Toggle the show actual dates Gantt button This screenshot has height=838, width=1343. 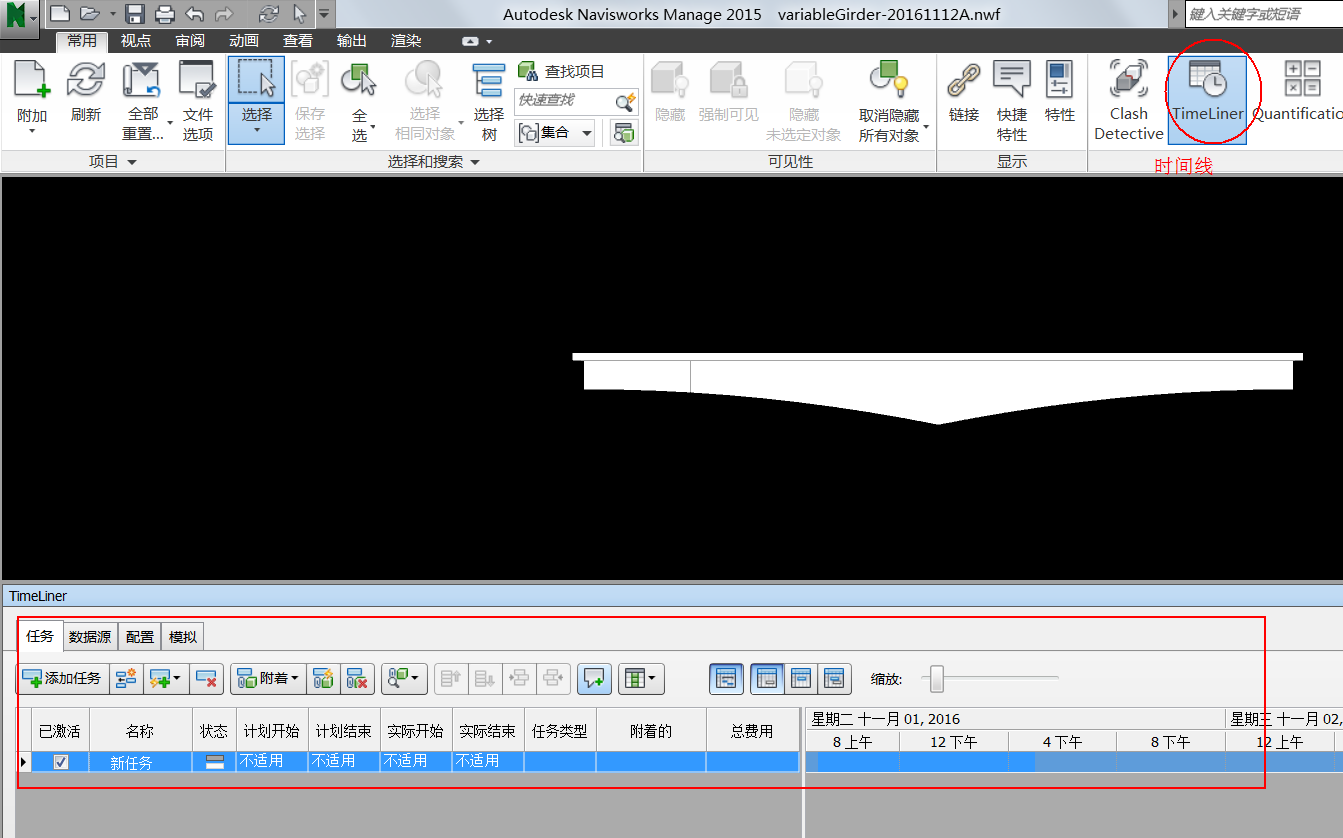(x=800, y=678)
